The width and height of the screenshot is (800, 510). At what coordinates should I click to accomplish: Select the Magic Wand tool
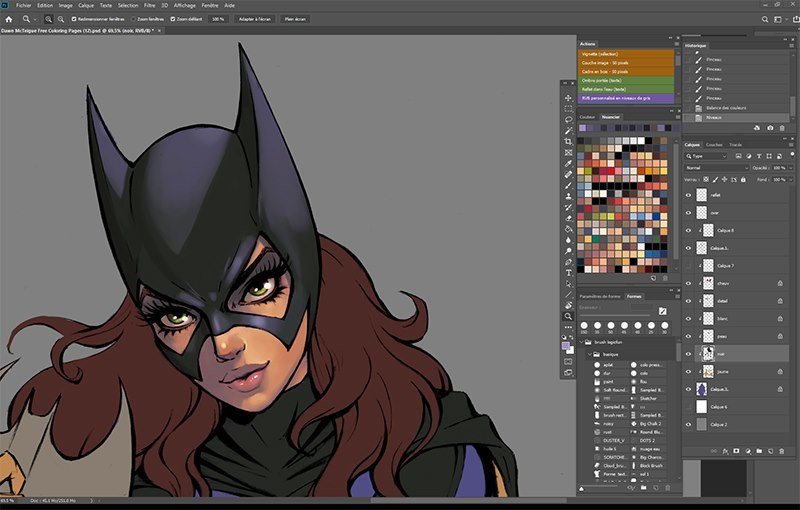(568, 131)
